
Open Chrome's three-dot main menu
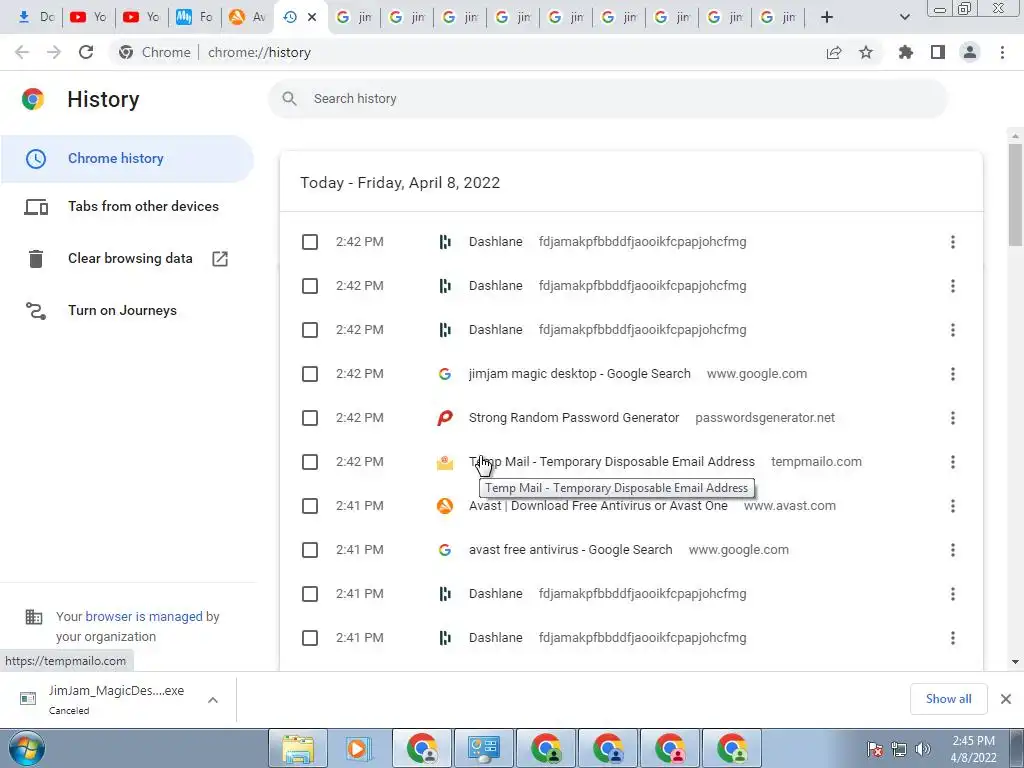pos(1002,52)
